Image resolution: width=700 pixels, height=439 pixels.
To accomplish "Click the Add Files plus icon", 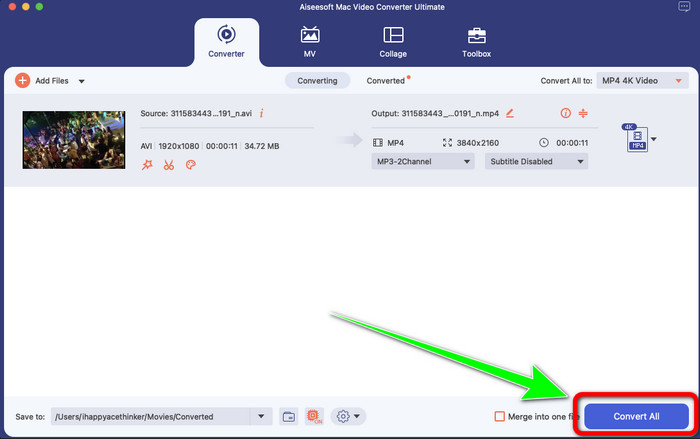I will [x=22, y=81].
